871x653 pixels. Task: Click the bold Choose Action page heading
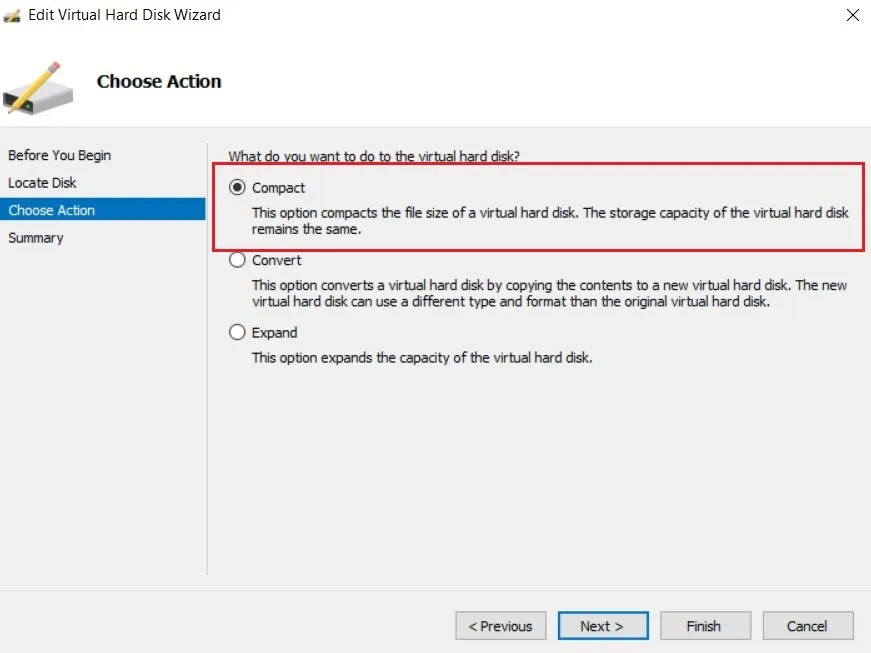(x=159, y=82)
